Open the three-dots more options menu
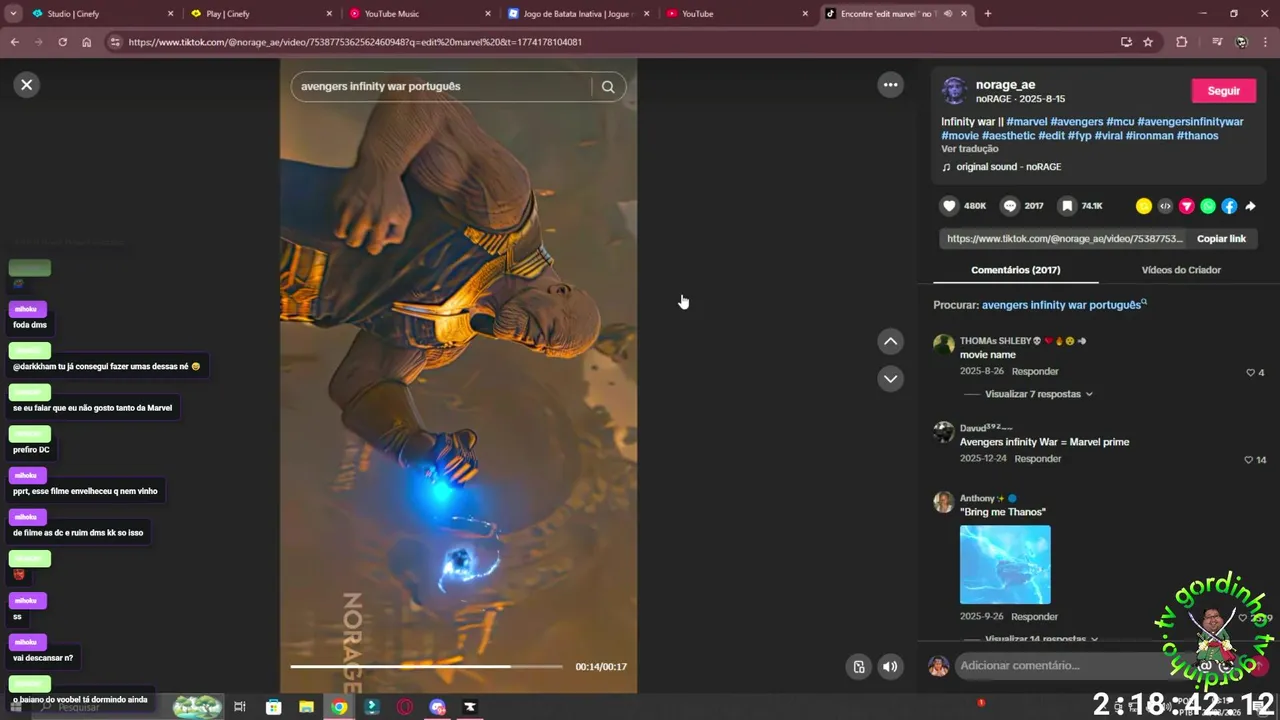The width and height of the screenshot is (1280, 720). pos(890,85)
